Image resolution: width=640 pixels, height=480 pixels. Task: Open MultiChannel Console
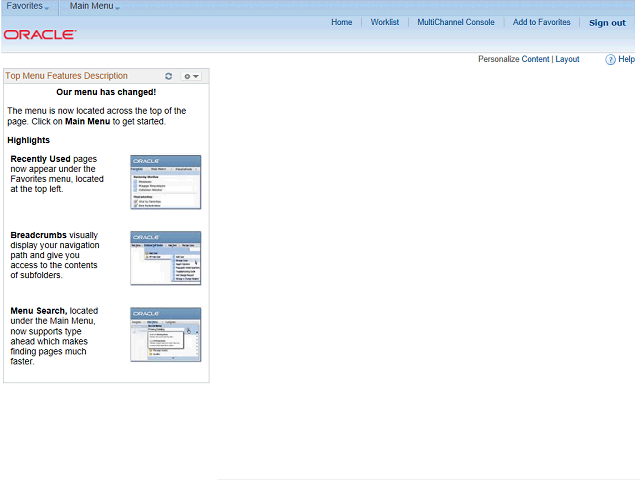point(456,22)
